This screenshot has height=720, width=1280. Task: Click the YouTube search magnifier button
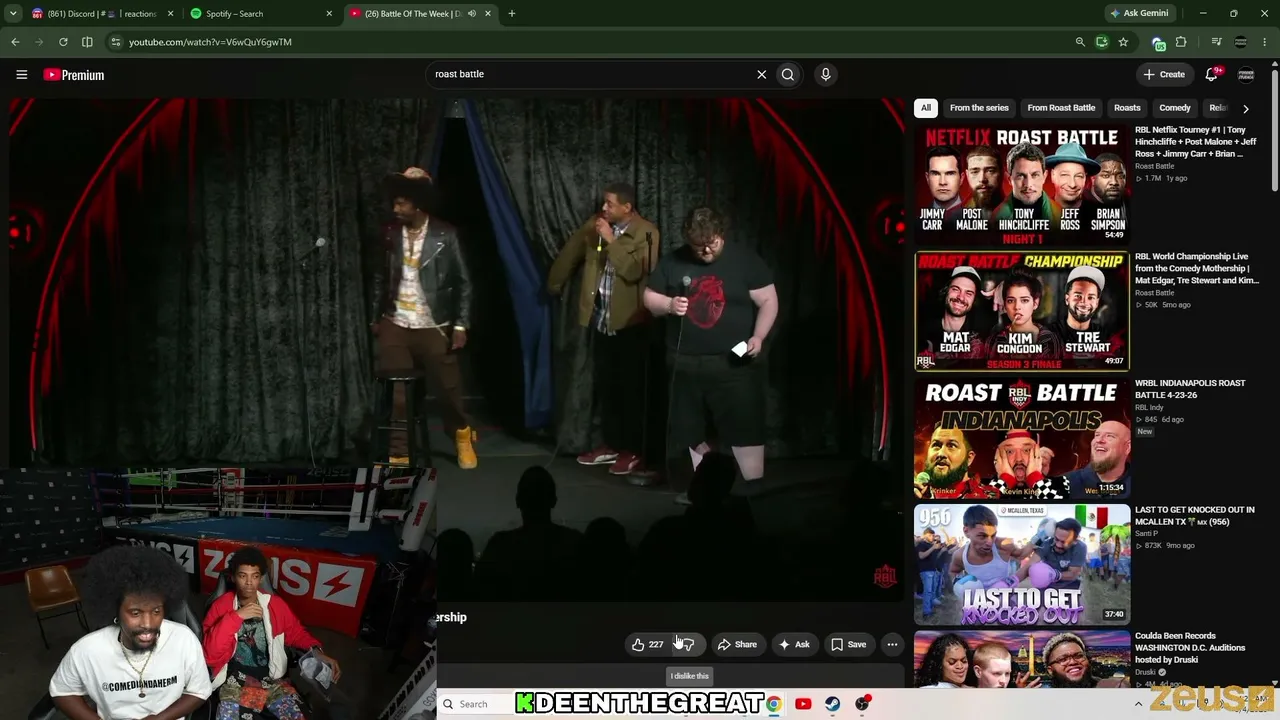(788, 74)
